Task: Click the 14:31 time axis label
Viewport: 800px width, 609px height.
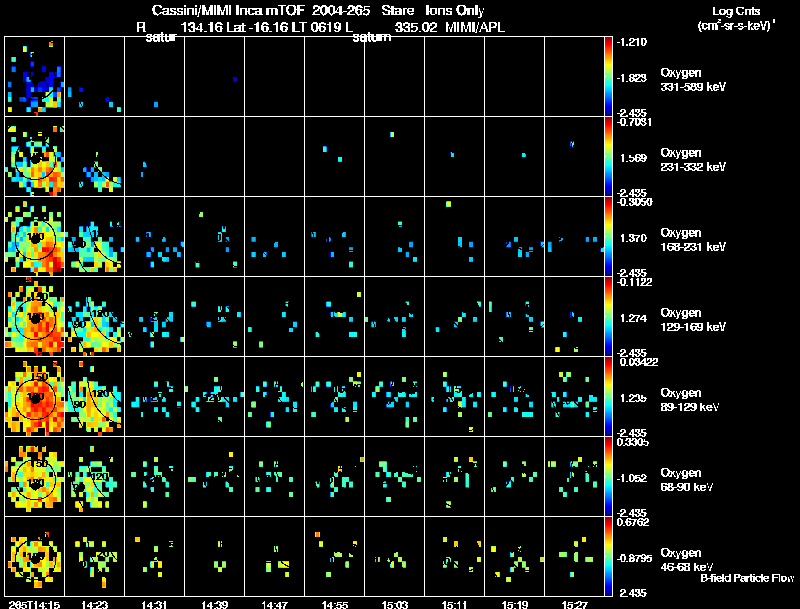Action: (155, 605)
